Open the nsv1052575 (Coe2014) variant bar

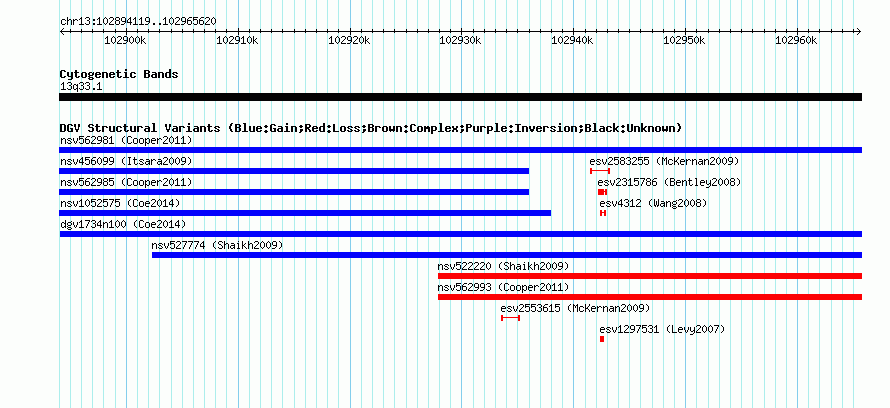click(x=305, y=213)
